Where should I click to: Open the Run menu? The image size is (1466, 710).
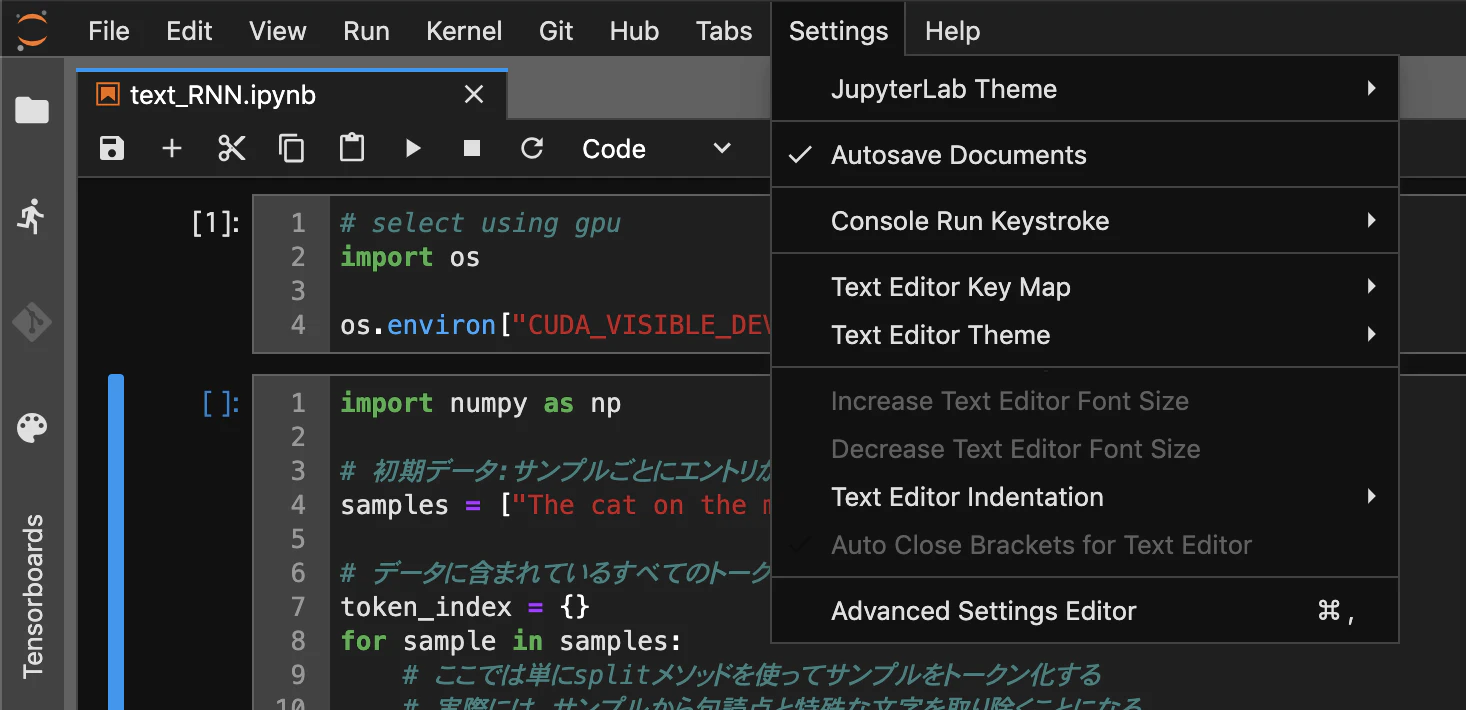tap(366, 31)
